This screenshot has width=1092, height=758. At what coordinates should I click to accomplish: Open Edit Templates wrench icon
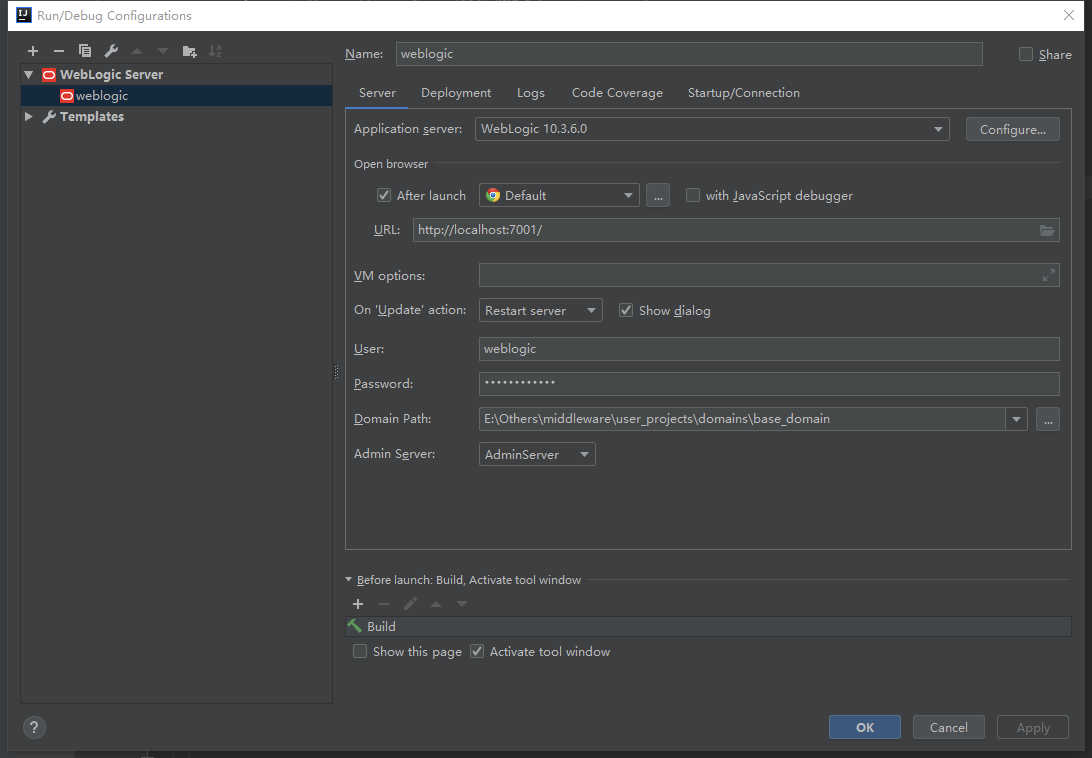[111, 51]
